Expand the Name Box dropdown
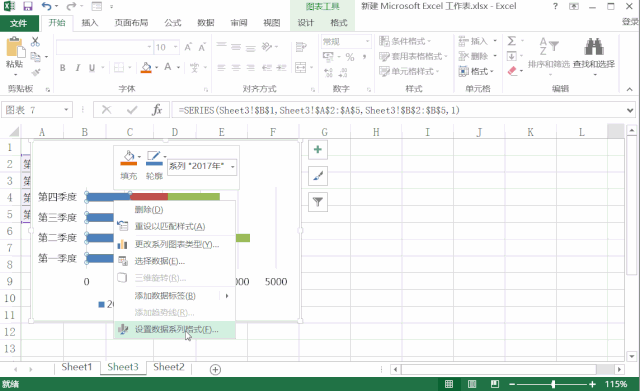The width and height of the screenshot is (640, 391). (x=66, y=110)
